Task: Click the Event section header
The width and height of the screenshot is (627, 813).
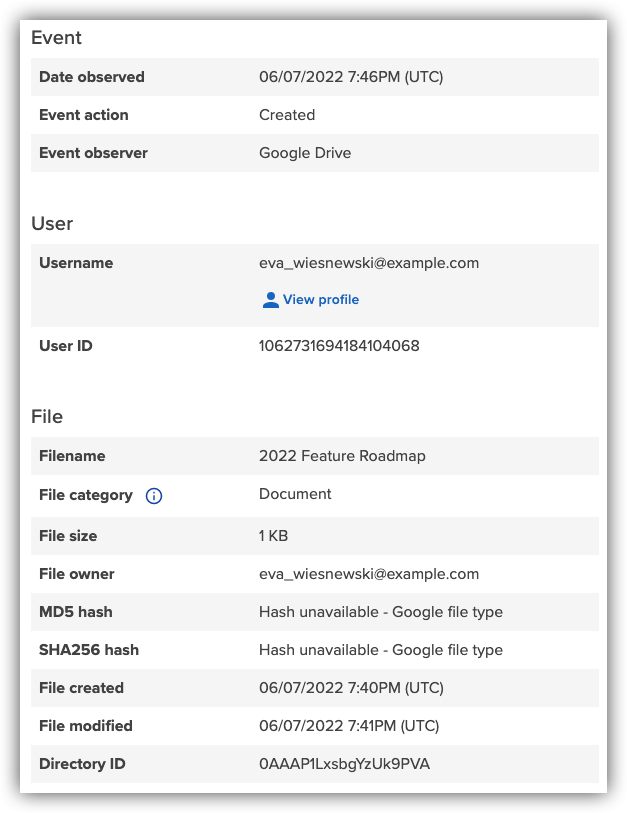Action: point(57,38)
